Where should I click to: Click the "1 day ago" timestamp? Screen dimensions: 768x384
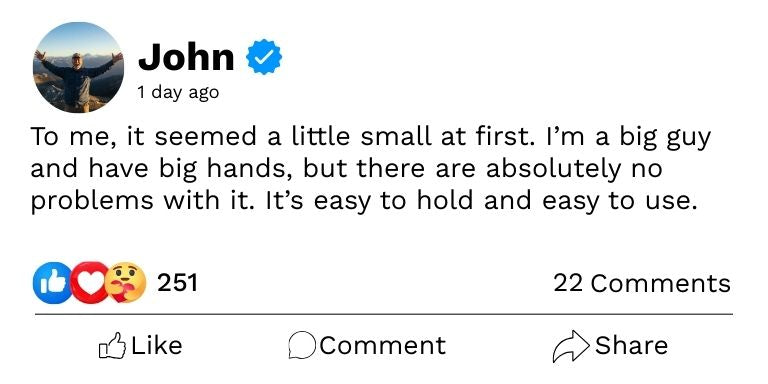pos(178,93)
